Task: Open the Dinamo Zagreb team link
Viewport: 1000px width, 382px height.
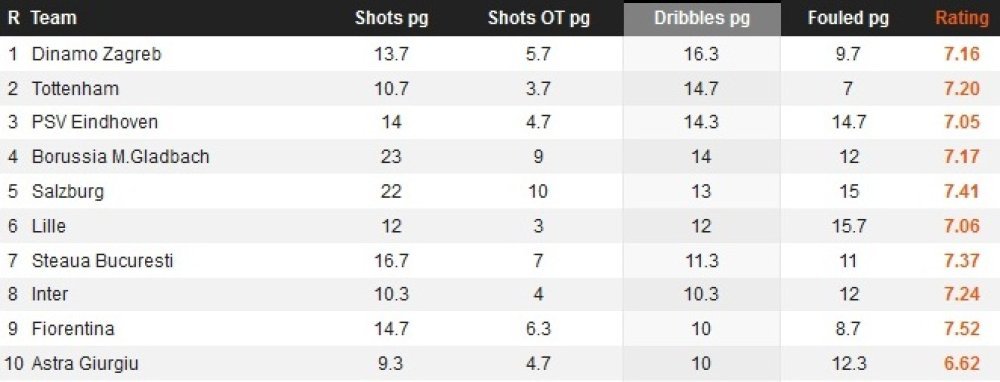Action: click(x=96, y=54)
